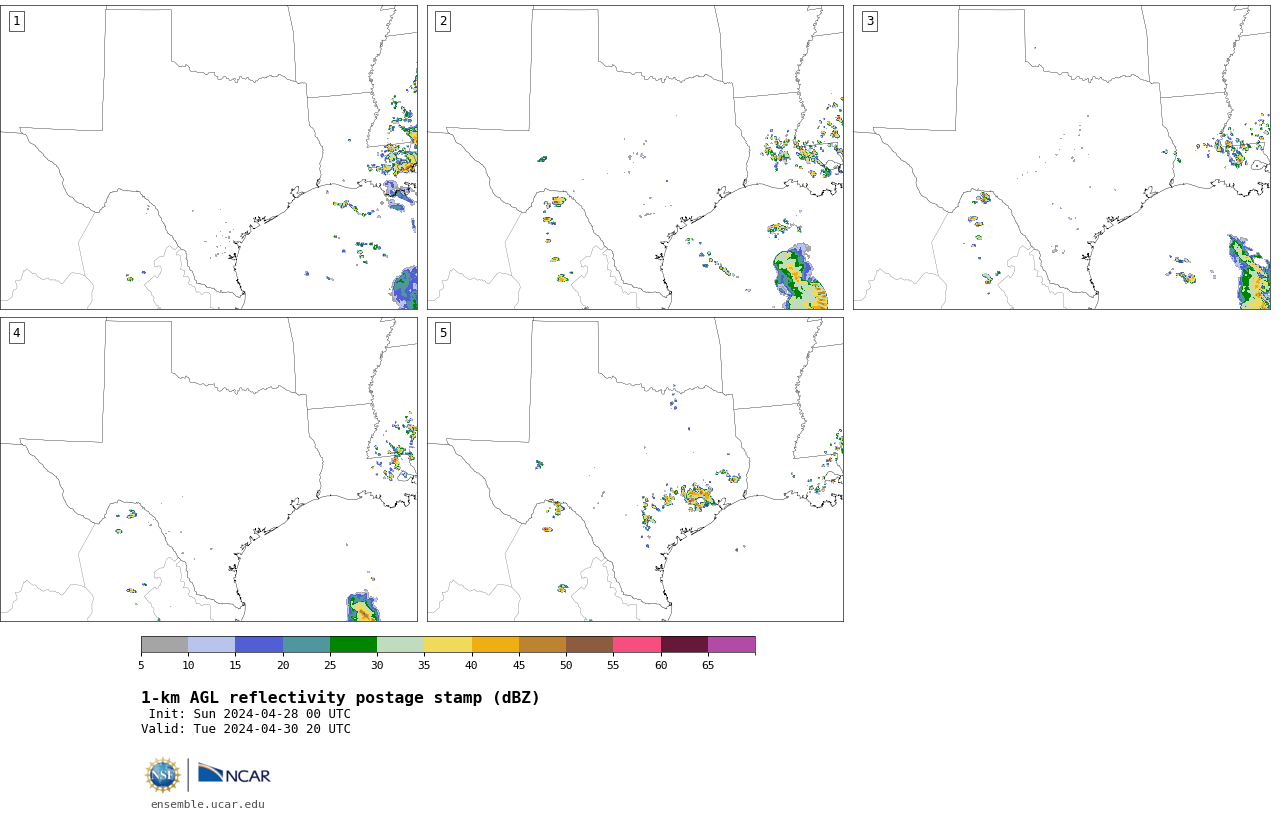
Task: Click the NSF logo
Action: [163, 775]
